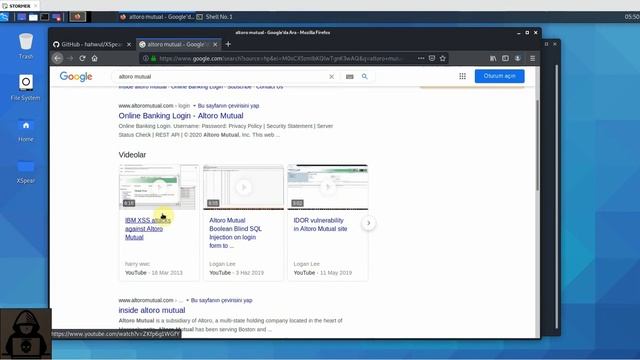Click the Google logo
640x360 pixels.
coord(76,76)
